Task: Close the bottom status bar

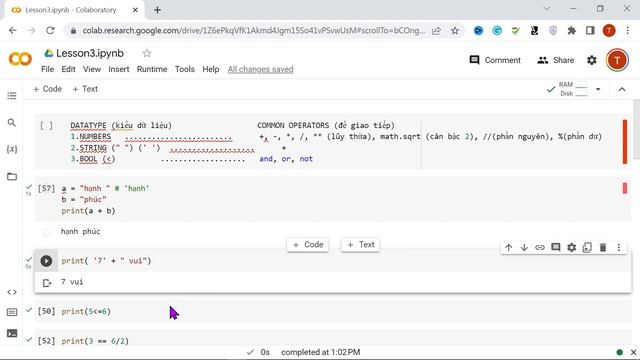Action: tap(633, 352)
